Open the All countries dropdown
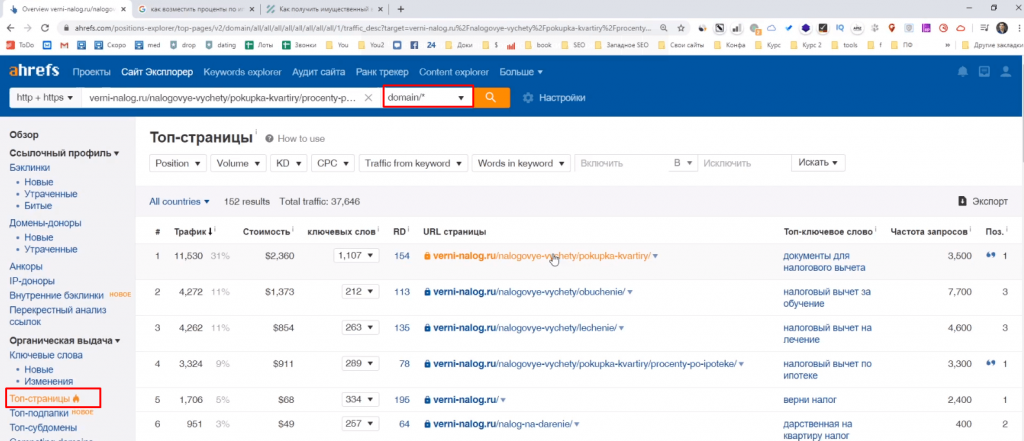1024x441 pixels. (179, 202)
